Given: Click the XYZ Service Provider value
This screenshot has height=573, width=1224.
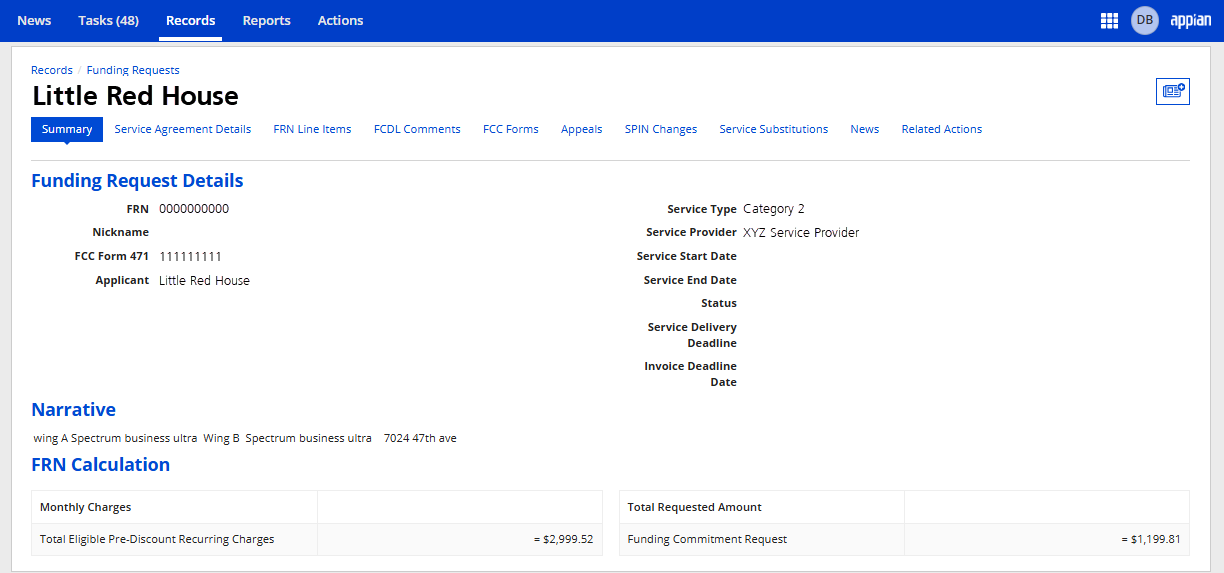Looking at the screenshot, I should (x=801, y=233).
